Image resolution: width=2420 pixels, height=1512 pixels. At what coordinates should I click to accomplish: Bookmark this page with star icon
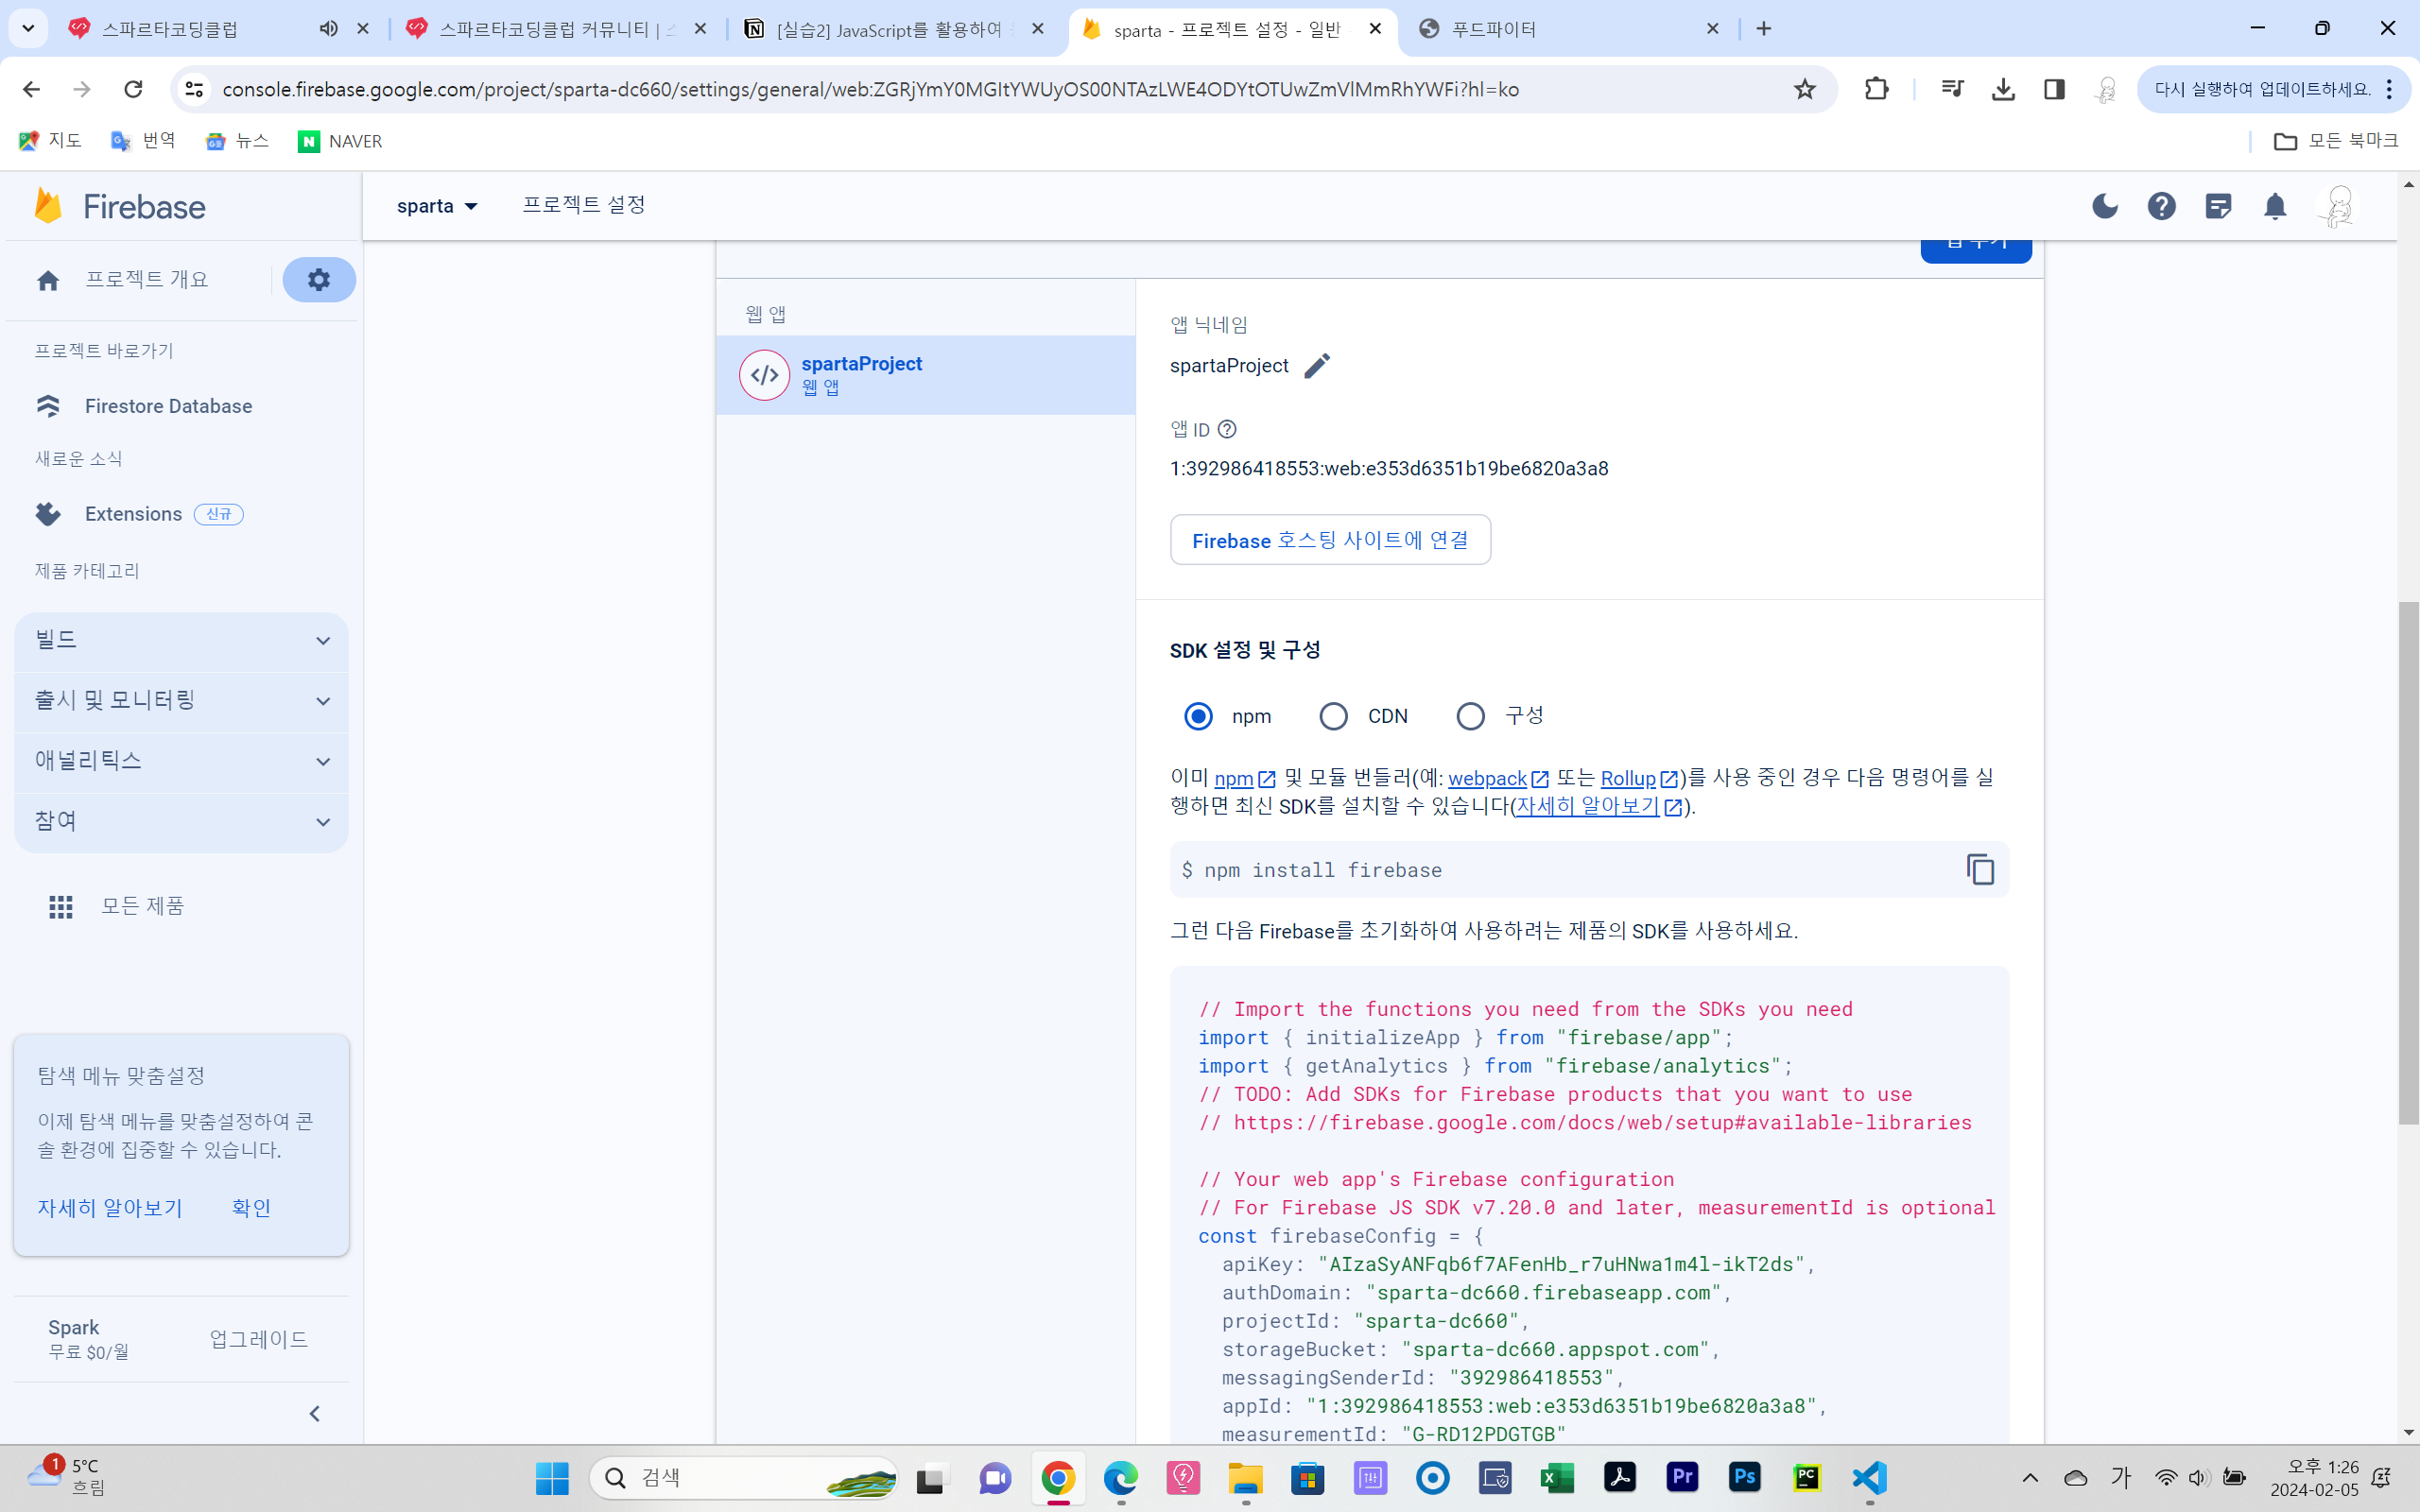pyautogui.click(x=1804, y=89)
